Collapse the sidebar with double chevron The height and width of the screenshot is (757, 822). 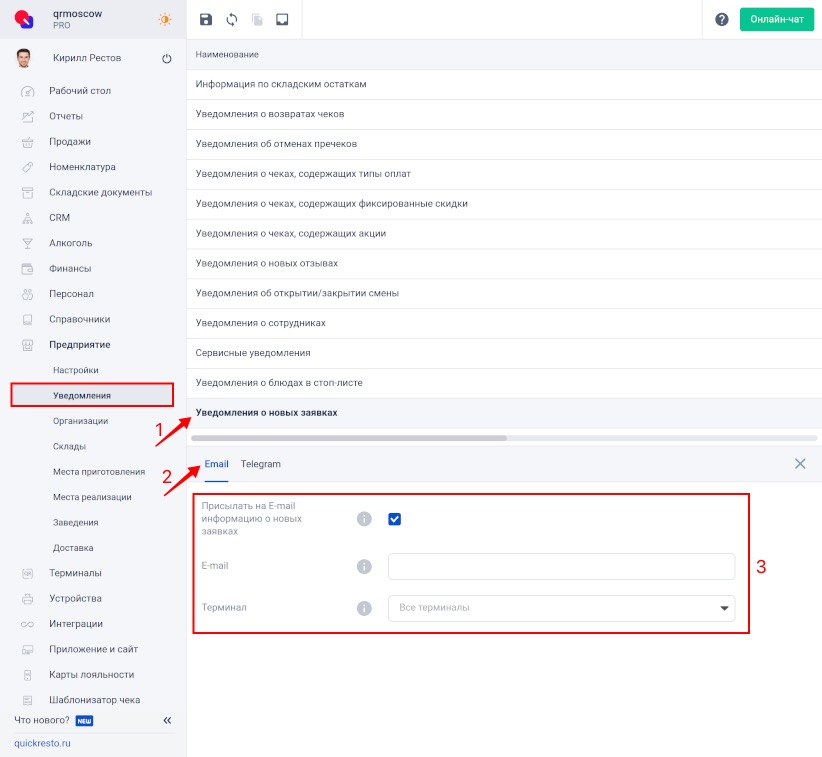167,720
